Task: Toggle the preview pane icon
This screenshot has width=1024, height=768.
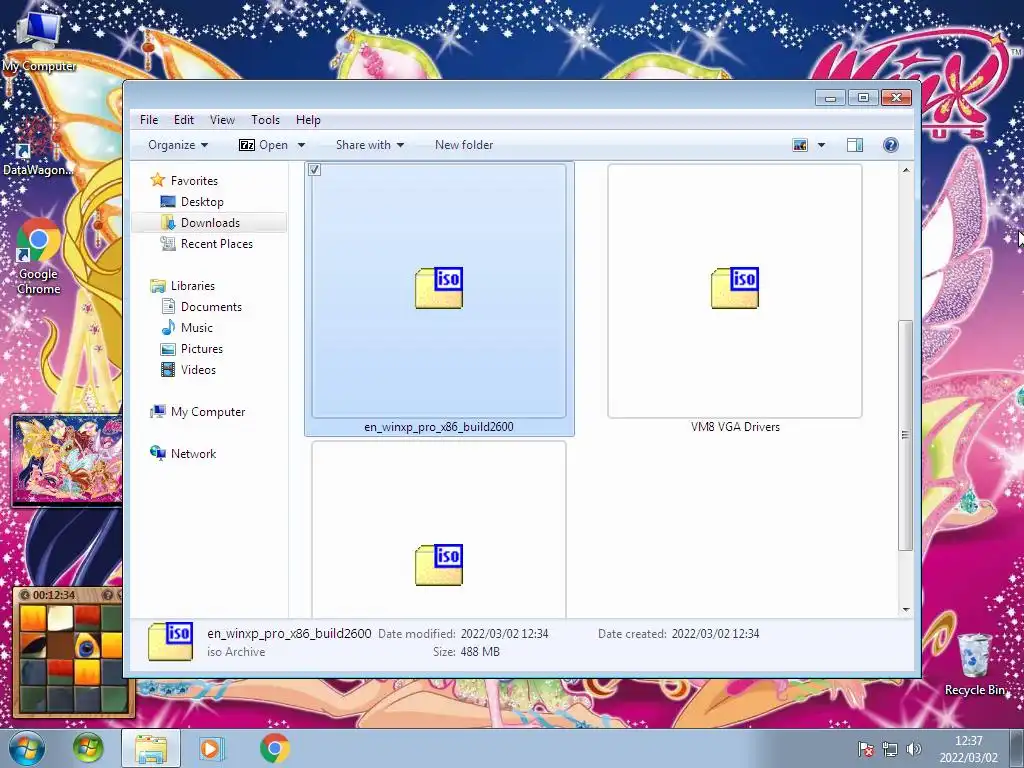Action: click(x=855, y=145)
